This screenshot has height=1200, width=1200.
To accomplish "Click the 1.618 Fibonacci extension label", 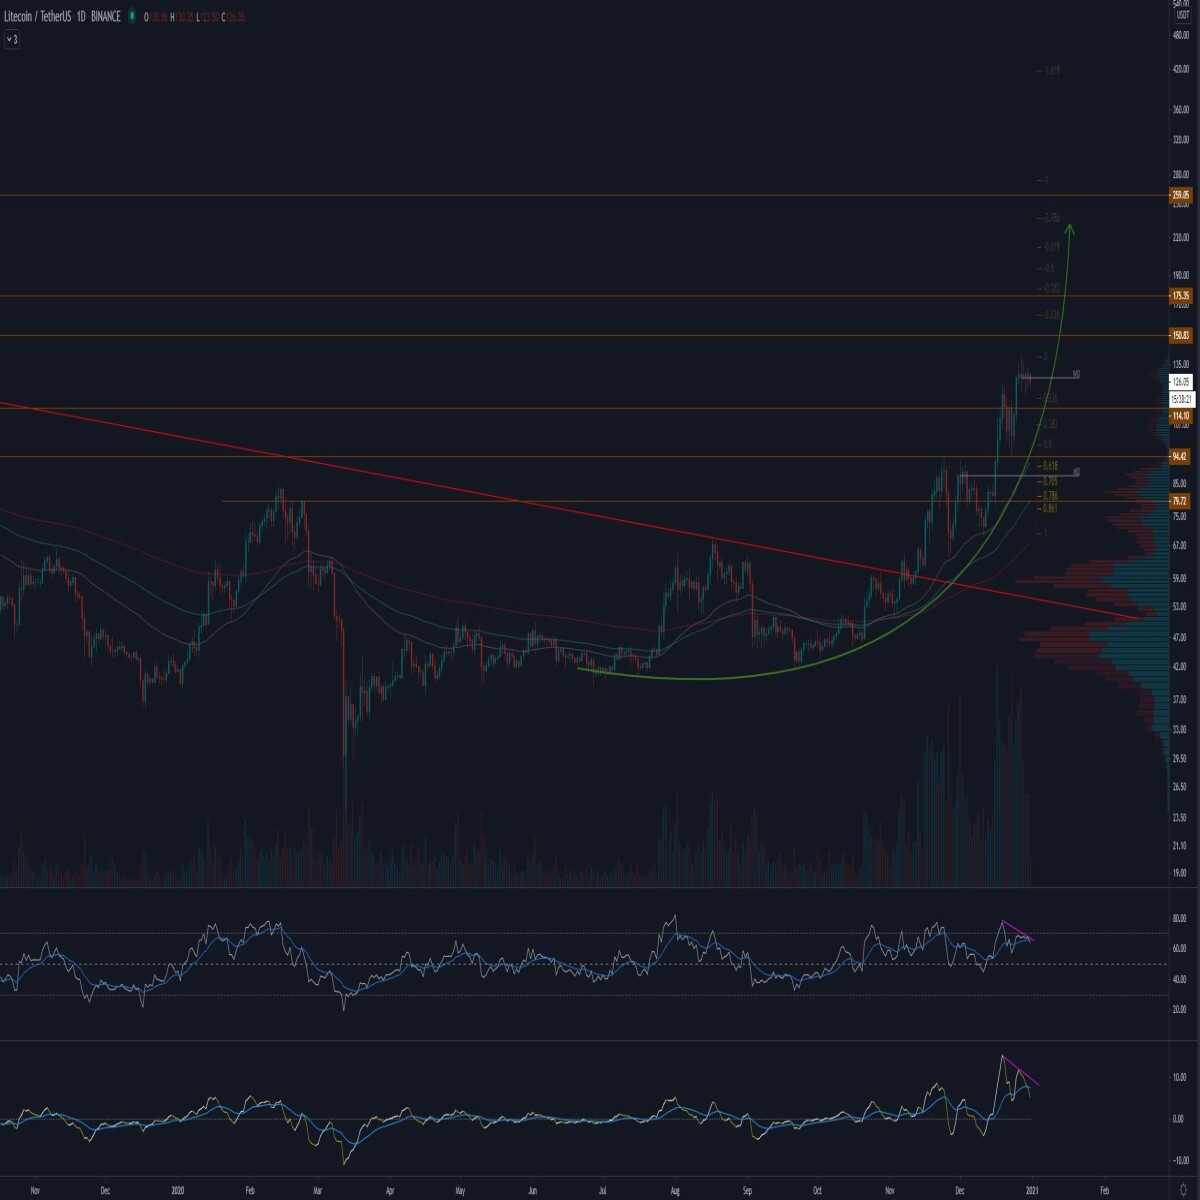I will pyautogui.click(x=1050, y=70).
